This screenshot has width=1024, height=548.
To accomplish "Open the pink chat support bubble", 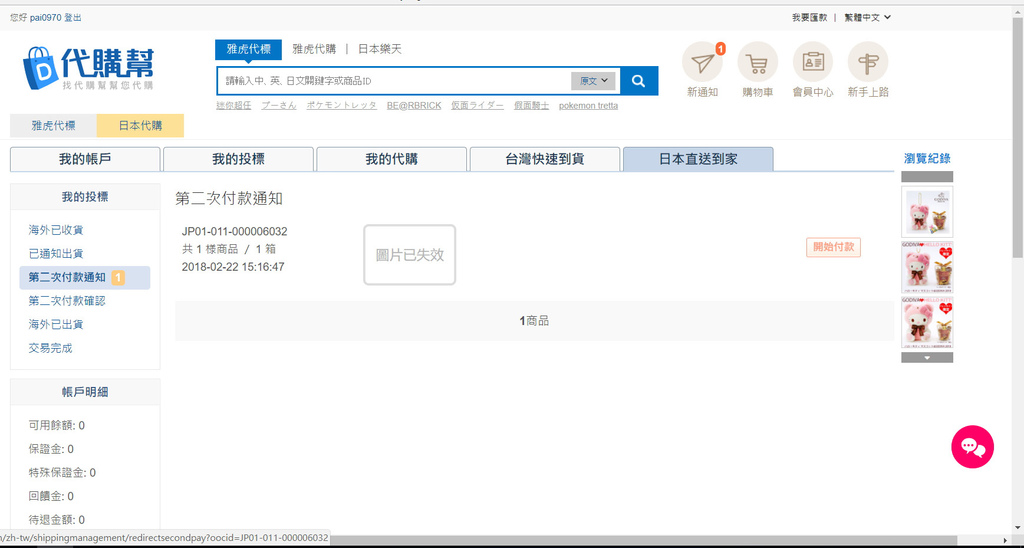I will [x=972, y=447].
